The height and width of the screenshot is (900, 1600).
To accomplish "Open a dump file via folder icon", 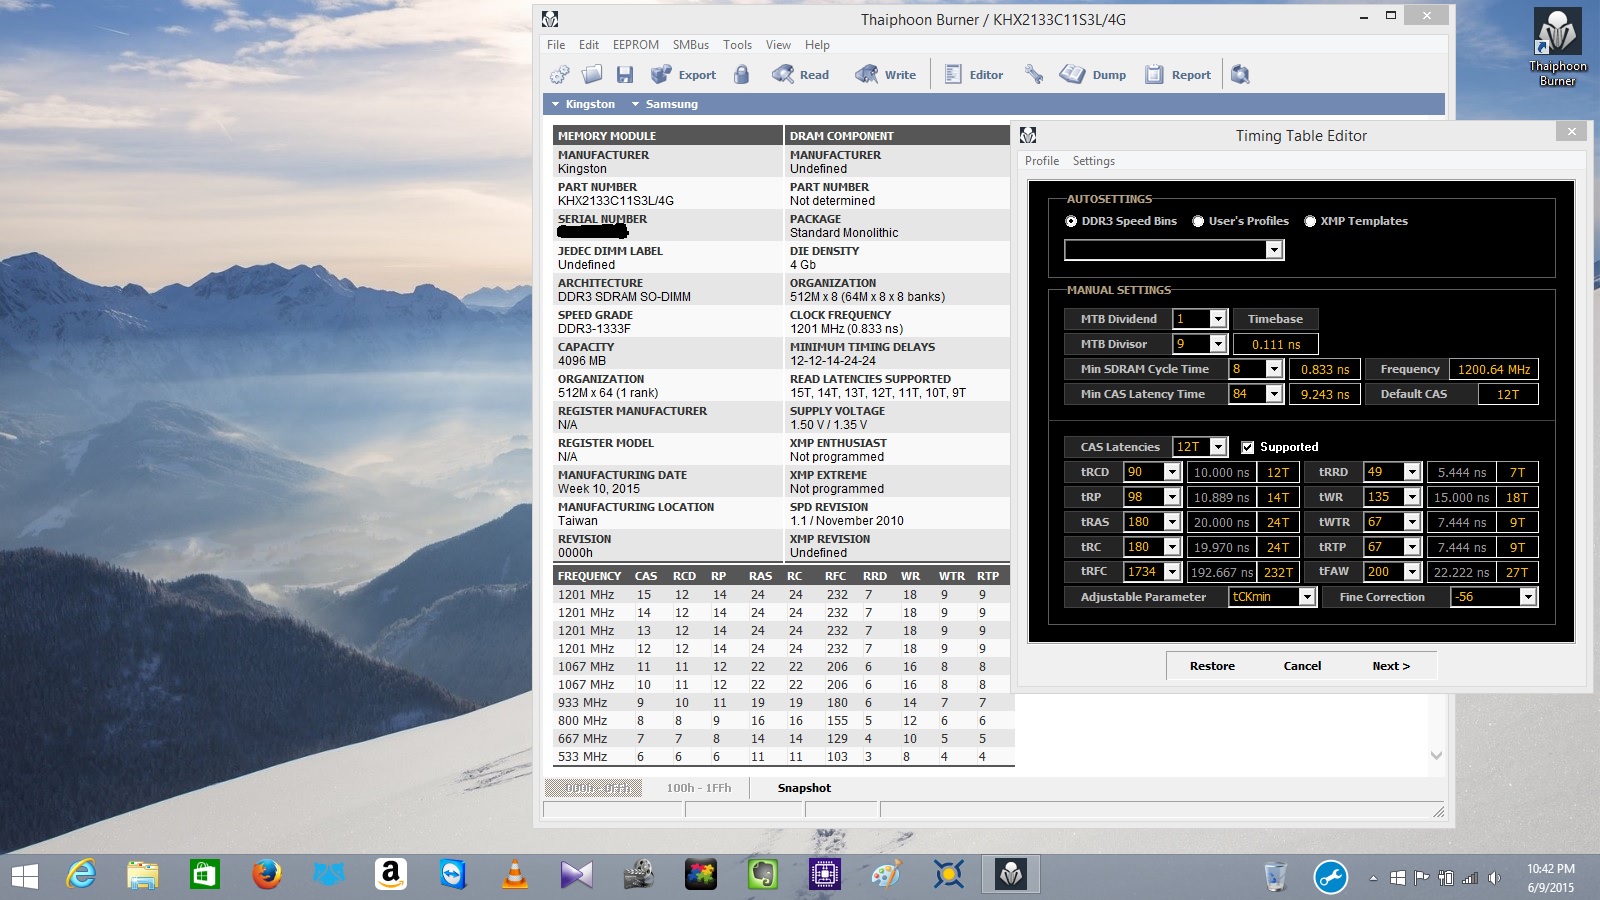I will tap(592, 75).
